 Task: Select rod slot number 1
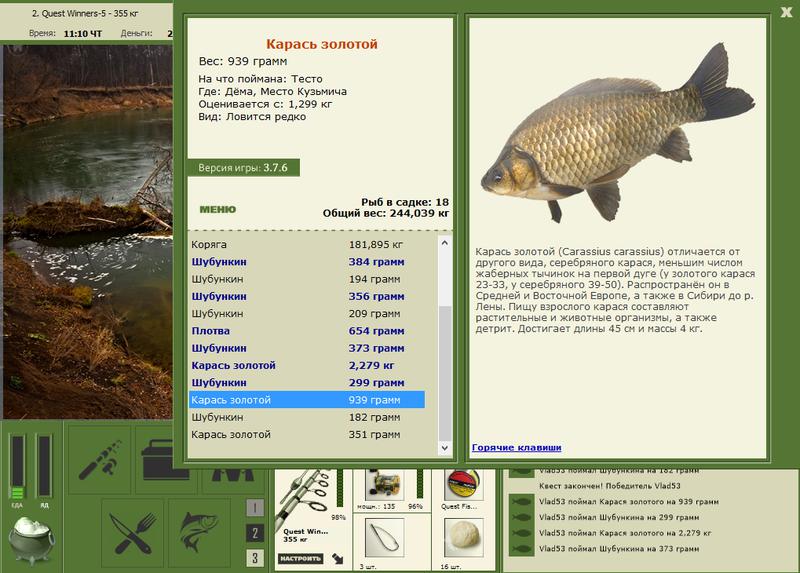[x=255, y=507]
